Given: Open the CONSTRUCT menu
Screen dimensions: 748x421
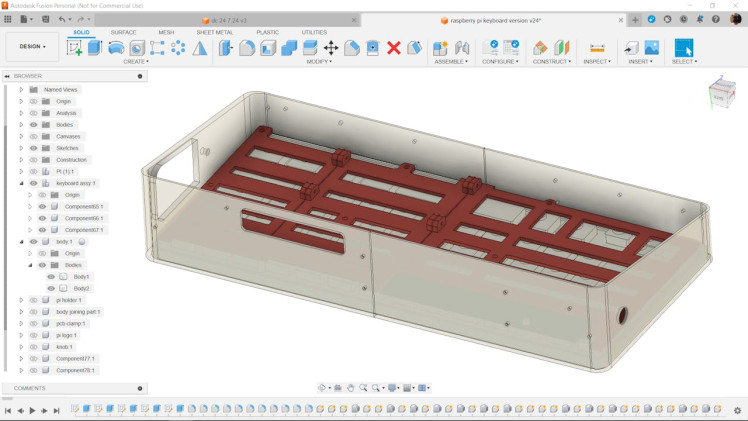Looking at the screenshot, I should (x=552, y=62).
